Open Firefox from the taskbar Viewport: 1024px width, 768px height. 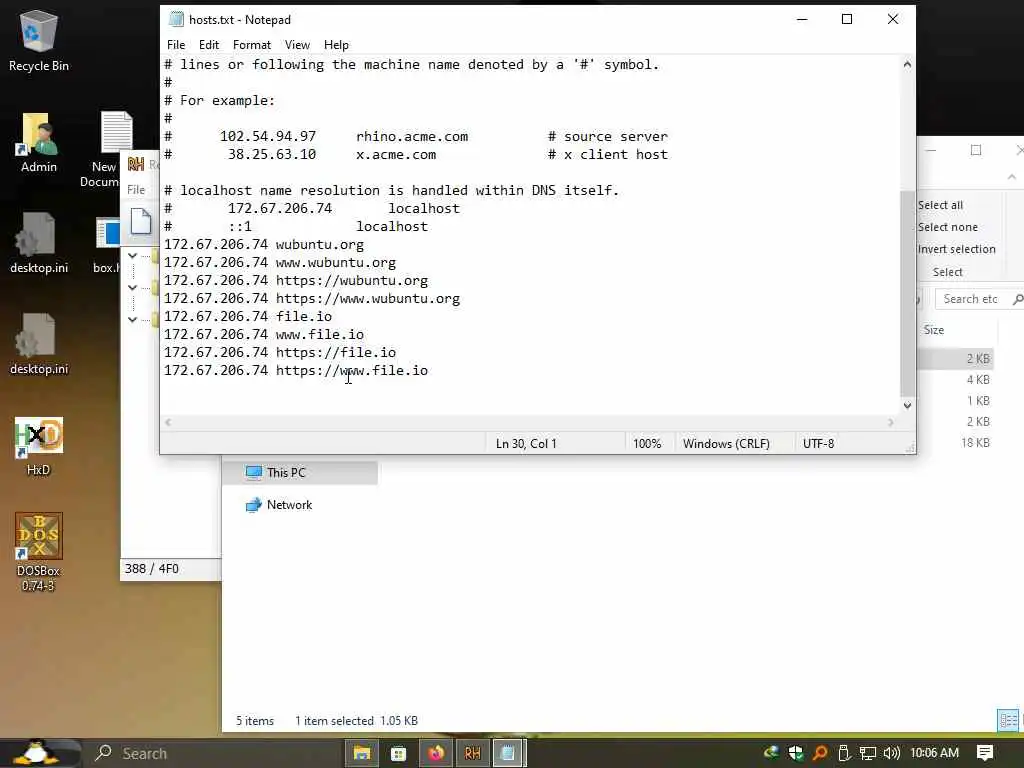[x=436, y=753]
